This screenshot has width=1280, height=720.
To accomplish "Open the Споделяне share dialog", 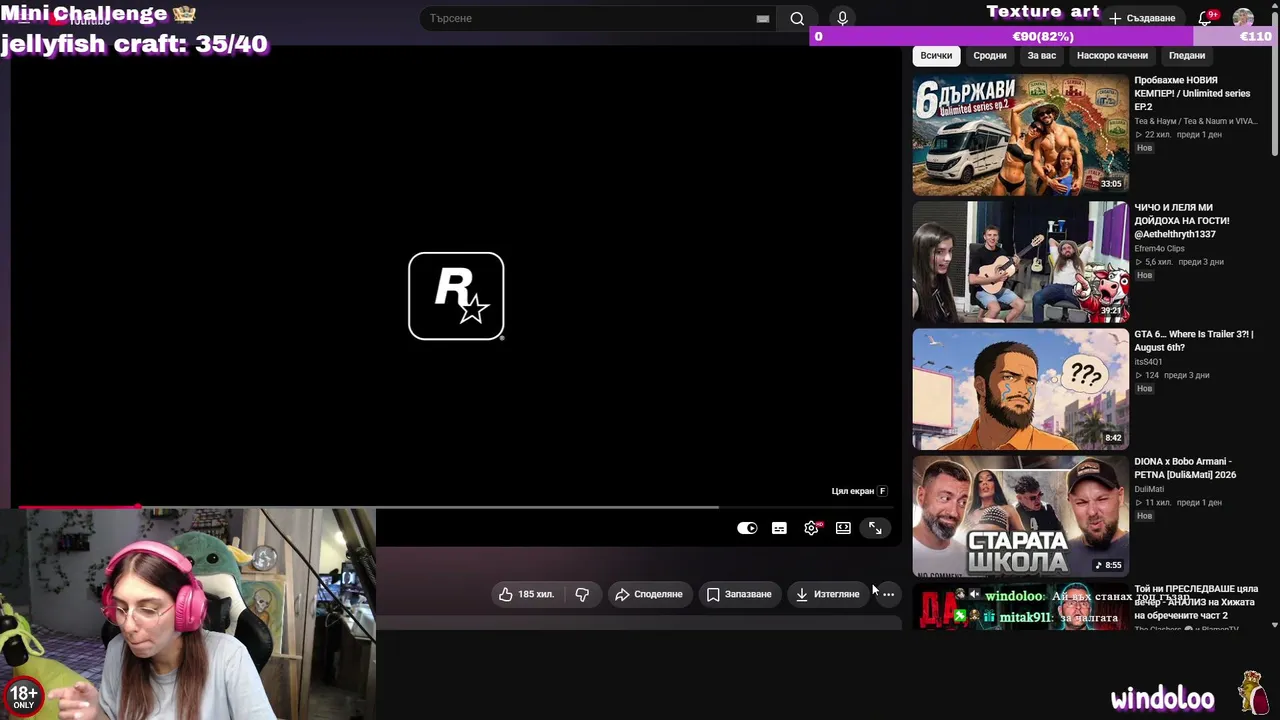I will click(649, 594).
